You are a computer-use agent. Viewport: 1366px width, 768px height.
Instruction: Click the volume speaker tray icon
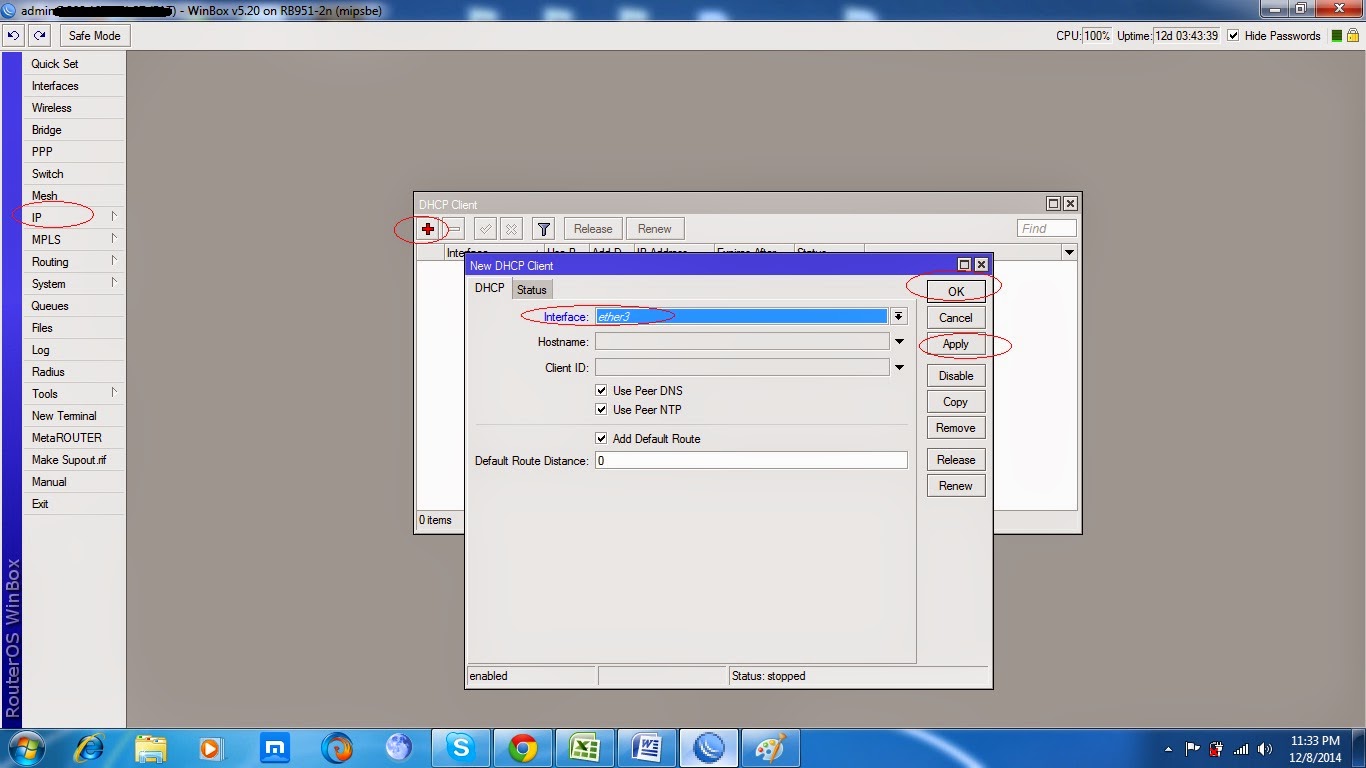[x=1265, y=748]
